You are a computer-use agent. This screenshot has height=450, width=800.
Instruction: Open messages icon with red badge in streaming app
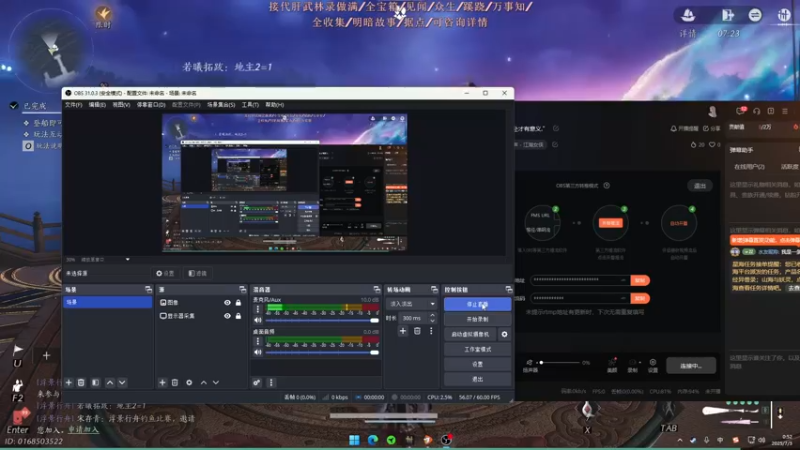[740, 111]
